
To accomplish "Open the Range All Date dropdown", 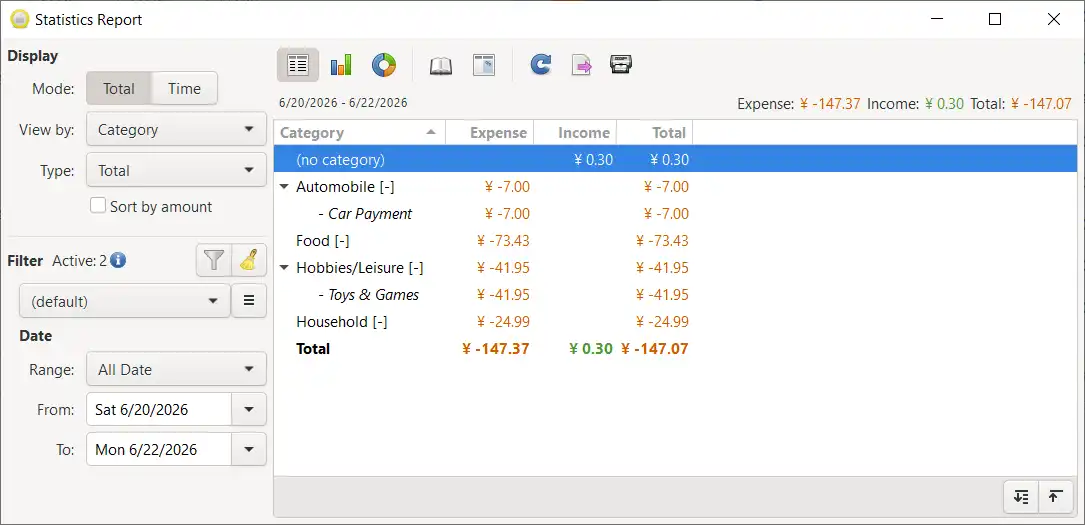I will point(176,369).
